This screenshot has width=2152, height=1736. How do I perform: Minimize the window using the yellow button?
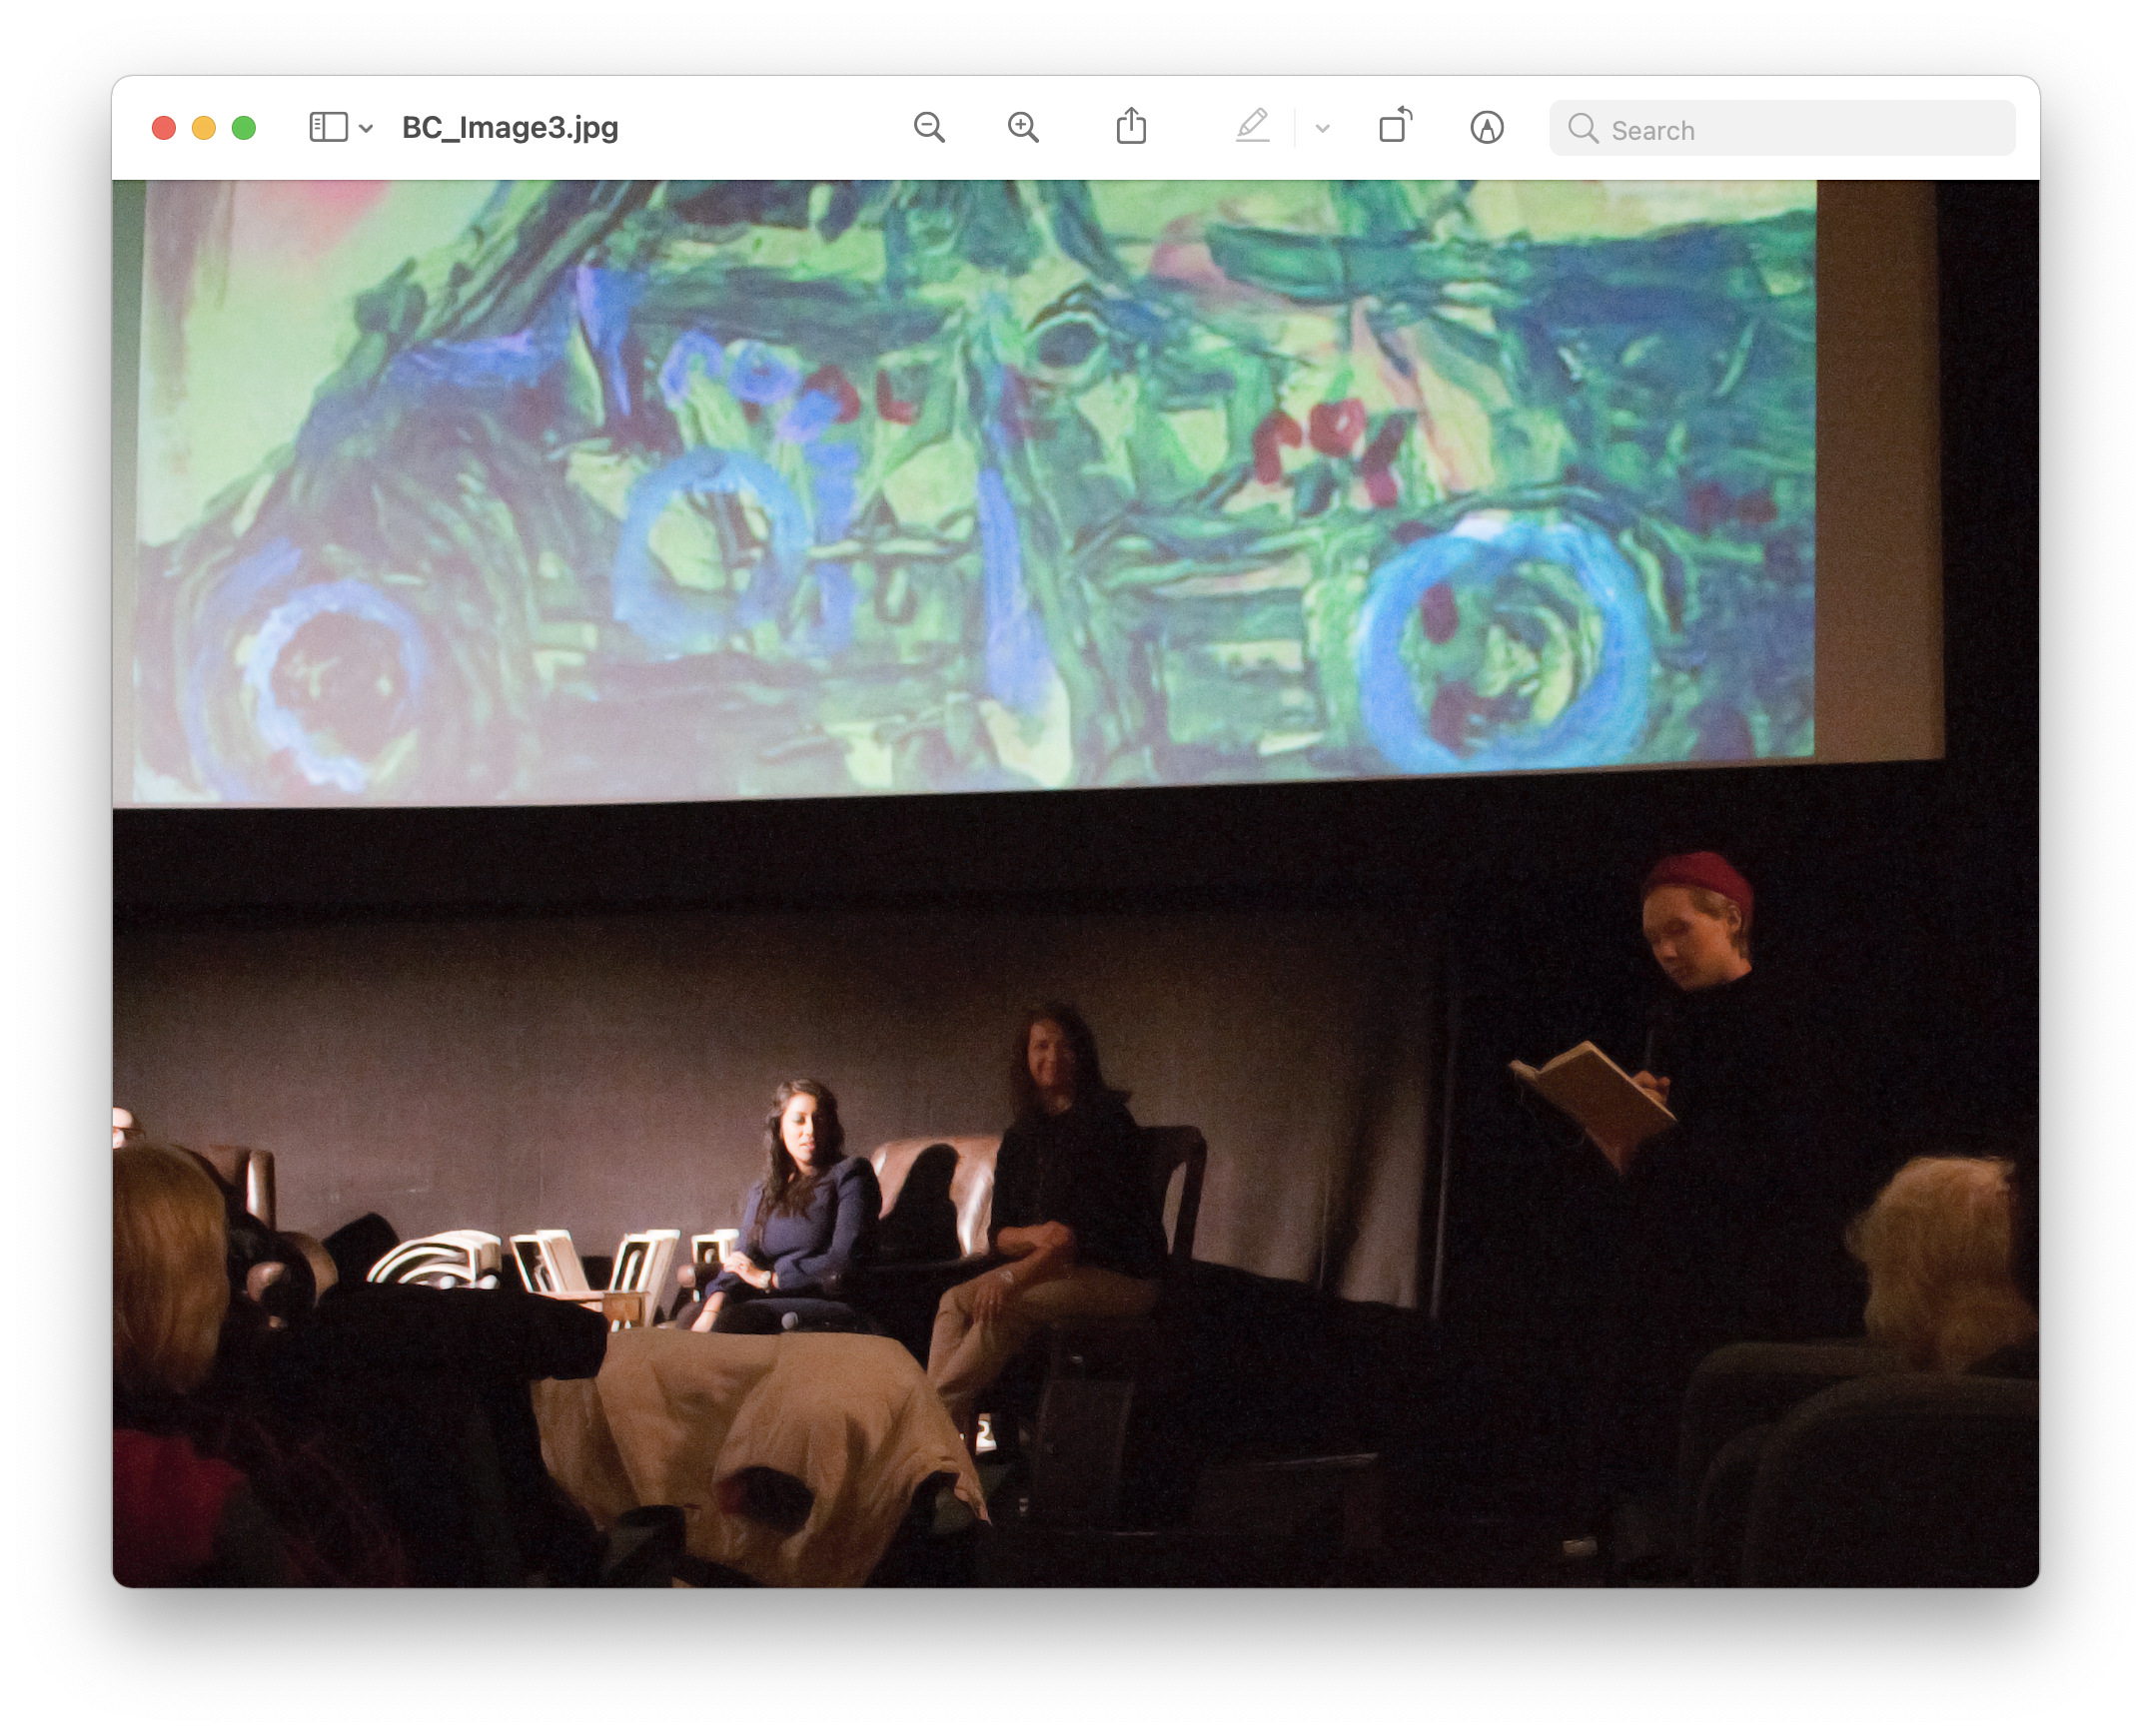coord(204,128)
